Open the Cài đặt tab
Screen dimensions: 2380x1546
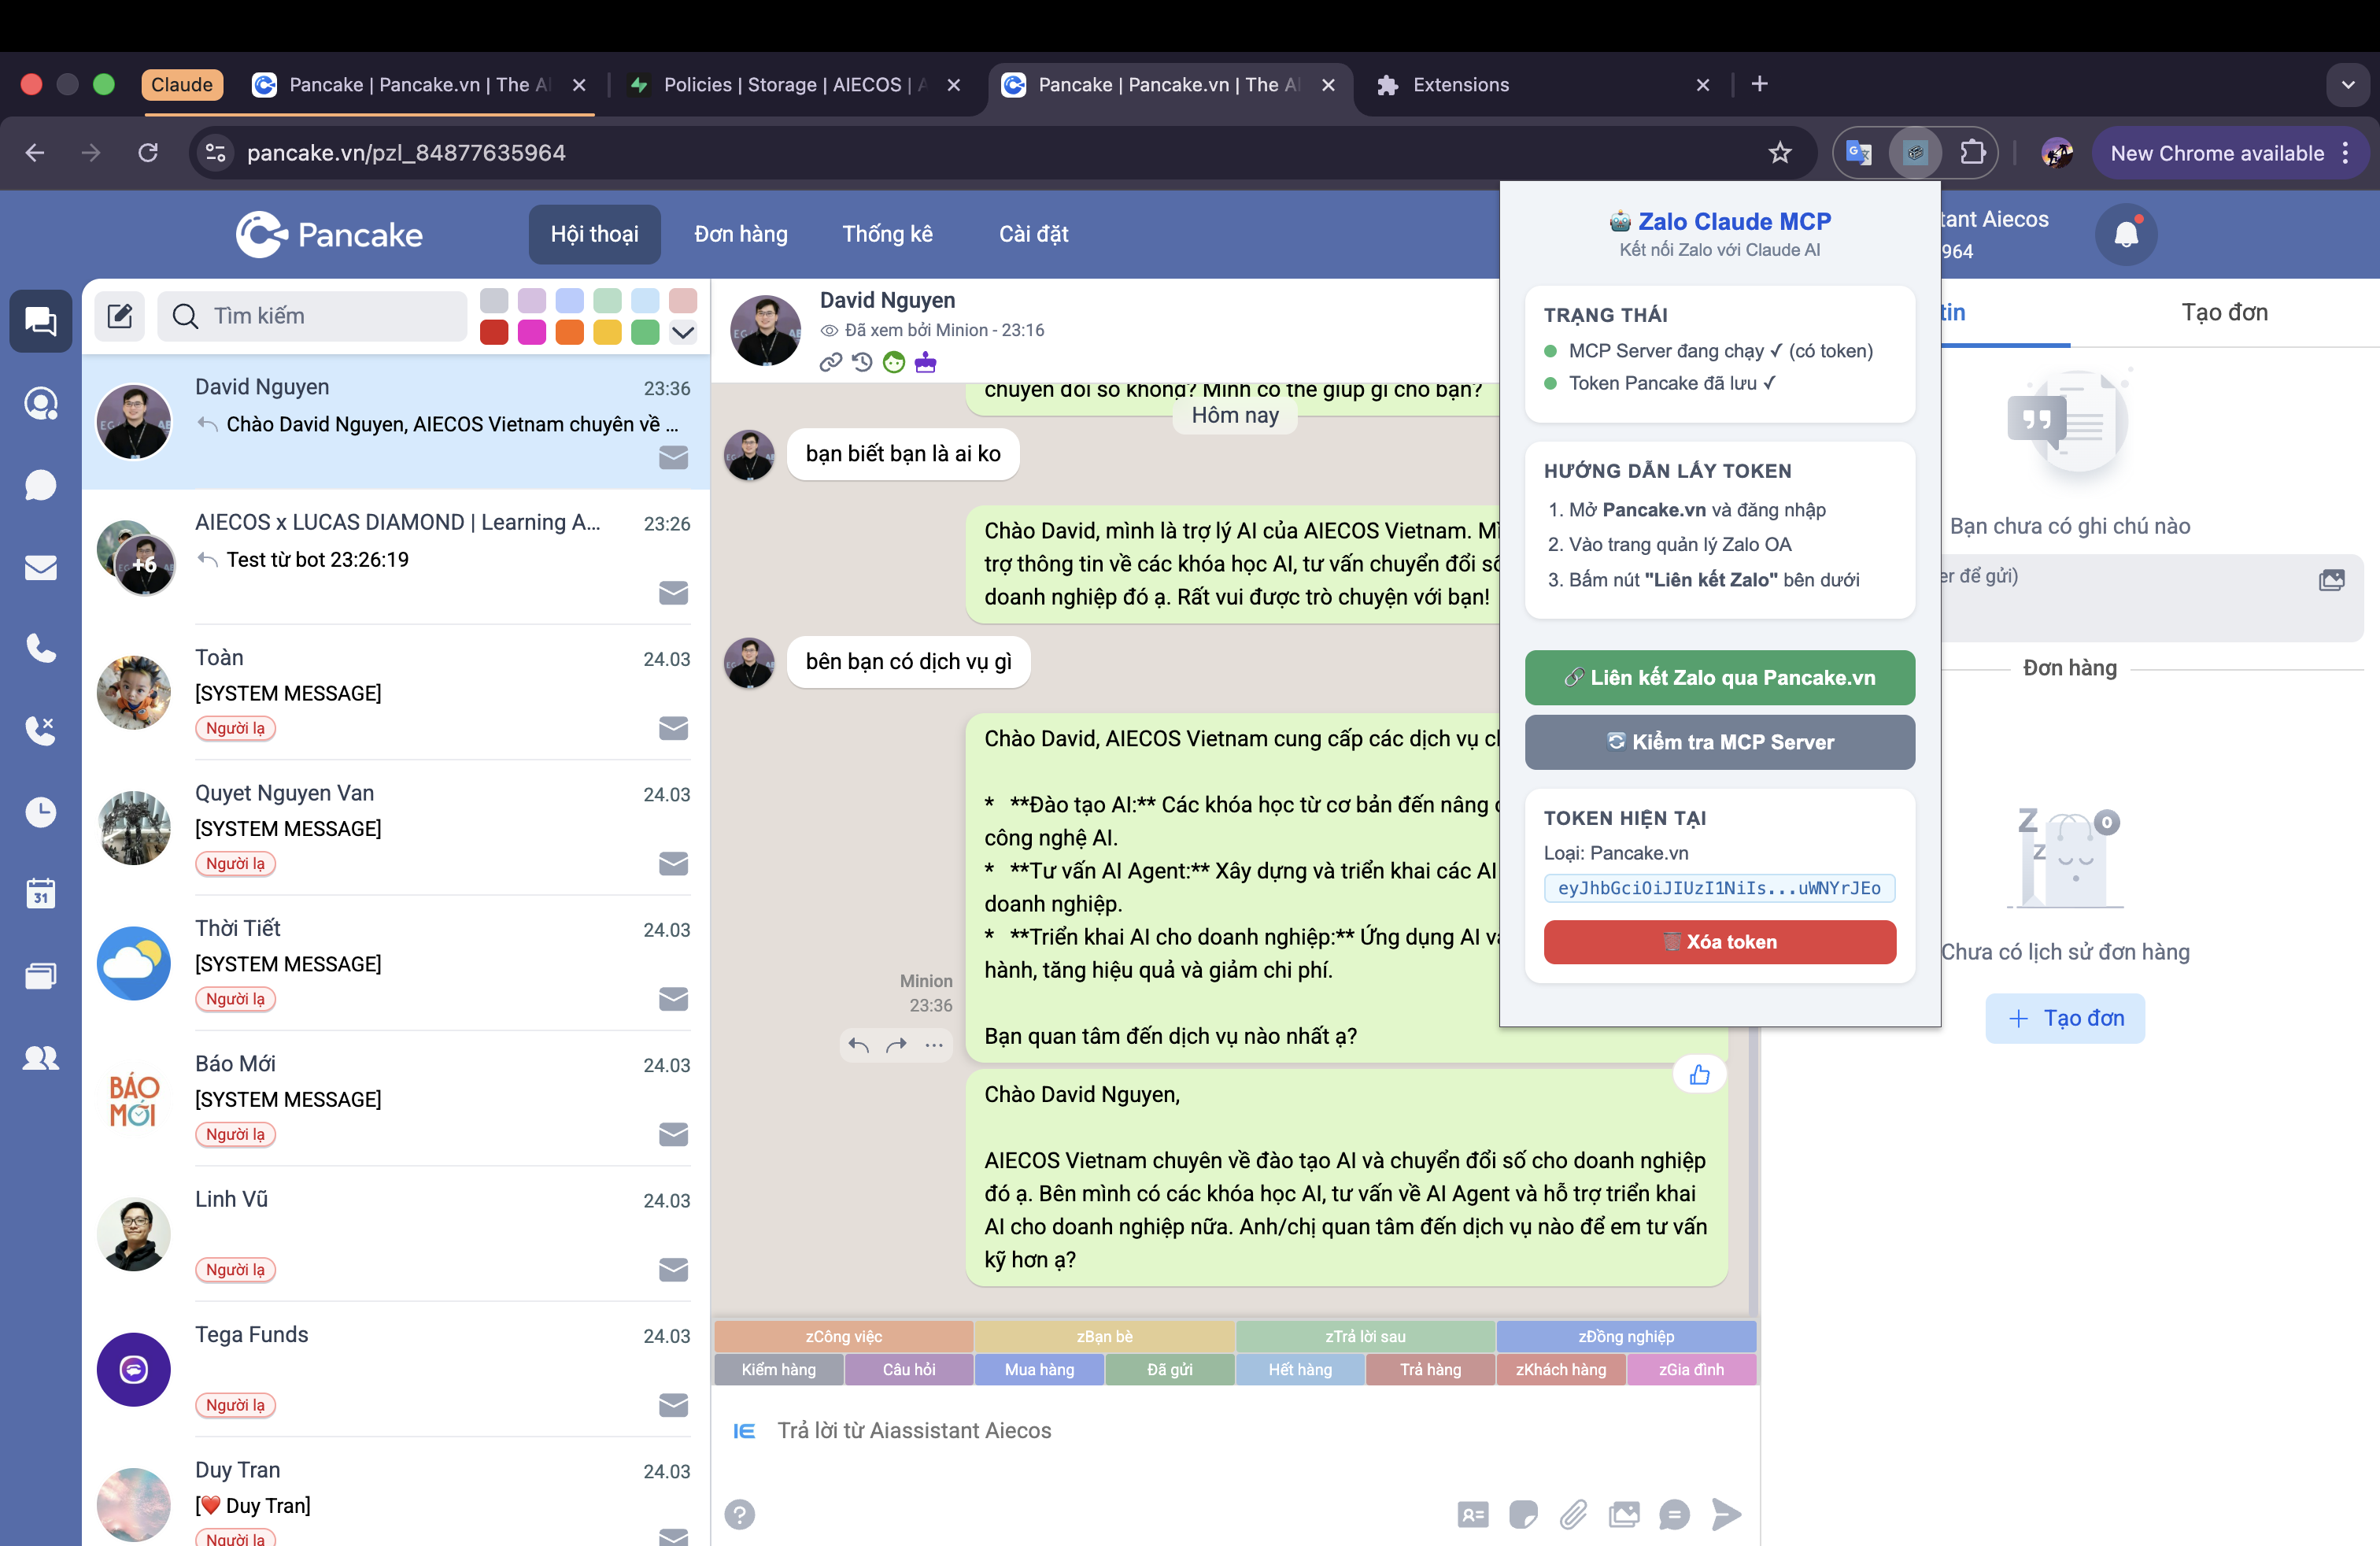coord(1034,234)
